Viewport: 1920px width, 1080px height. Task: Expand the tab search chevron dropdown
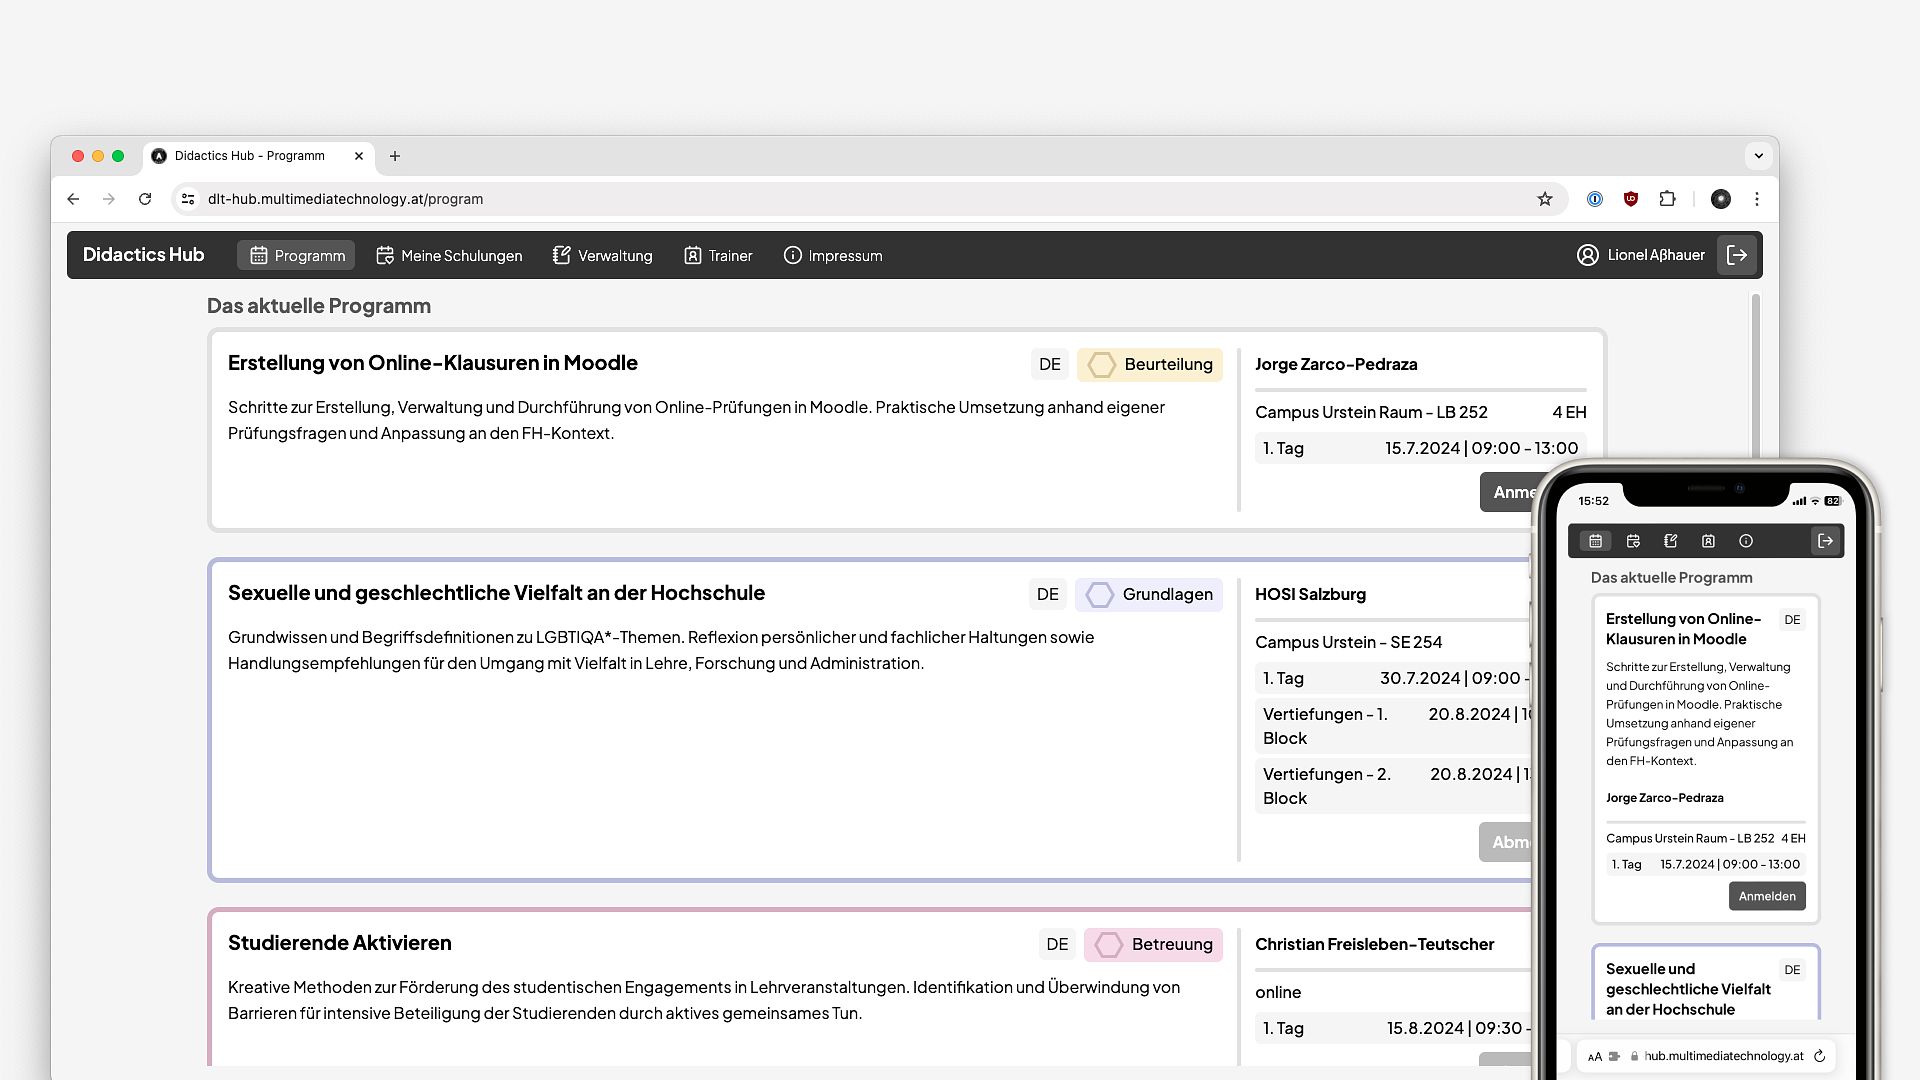tap(1758, 156)
